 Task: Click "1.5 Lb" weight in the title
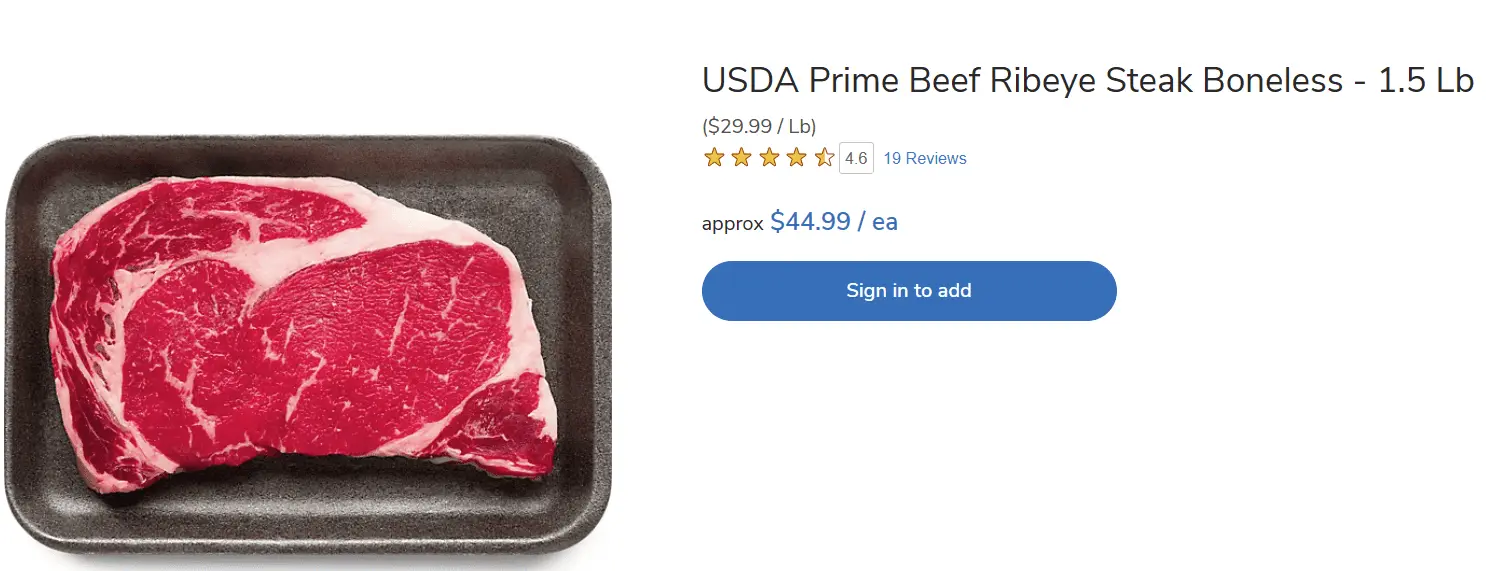click(x=1426, y=81)
